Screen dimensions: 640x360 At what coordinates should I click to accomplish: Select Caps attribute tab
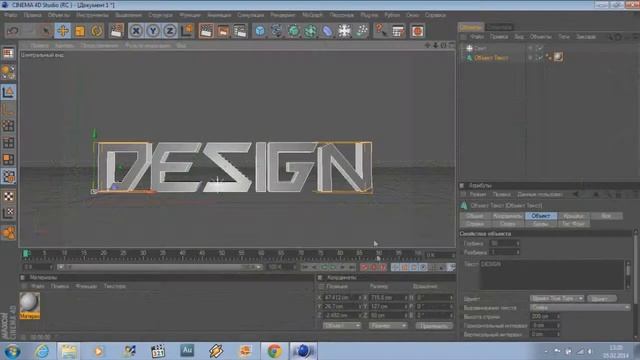click(x=573, y=216)
